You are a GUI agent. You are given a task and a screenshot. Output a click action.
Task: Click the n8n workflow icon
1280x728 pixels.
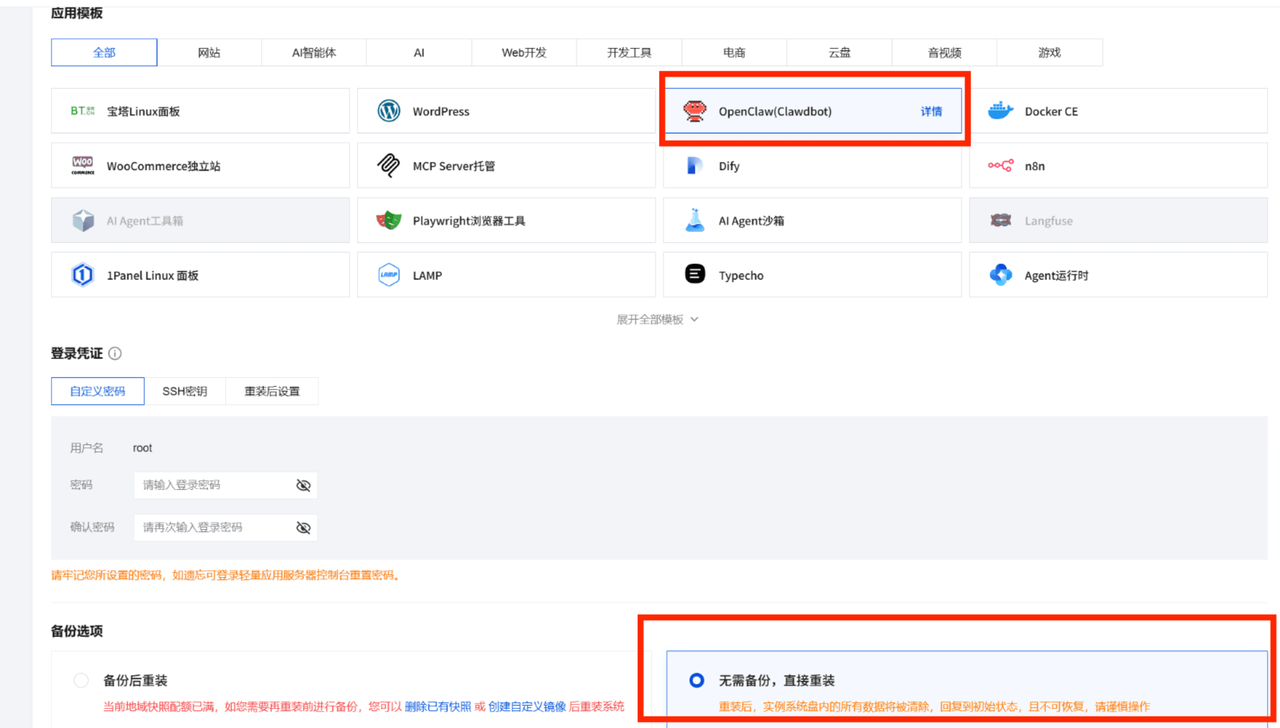(1000, 166)
